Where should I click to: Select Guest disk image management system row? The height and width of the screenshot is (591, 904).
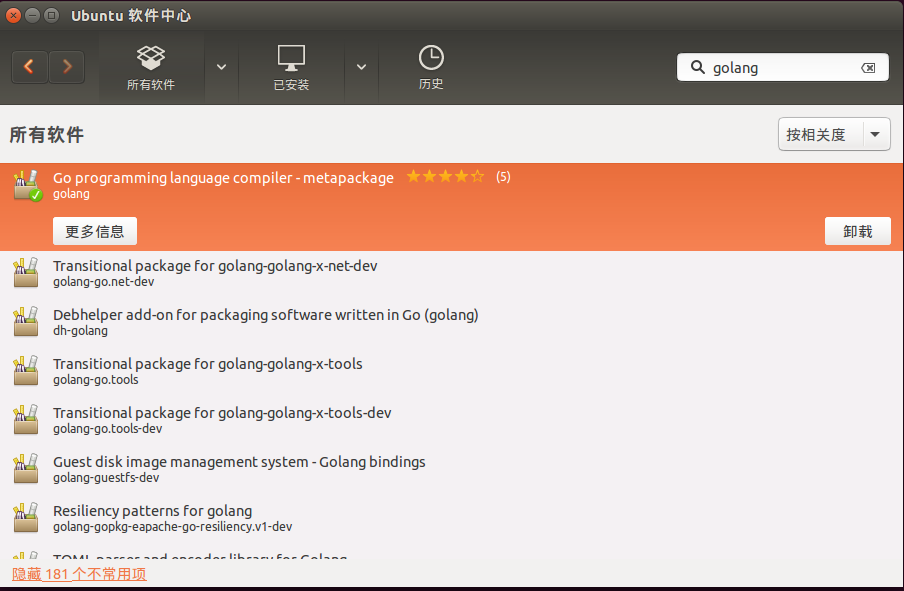[452, 469]
